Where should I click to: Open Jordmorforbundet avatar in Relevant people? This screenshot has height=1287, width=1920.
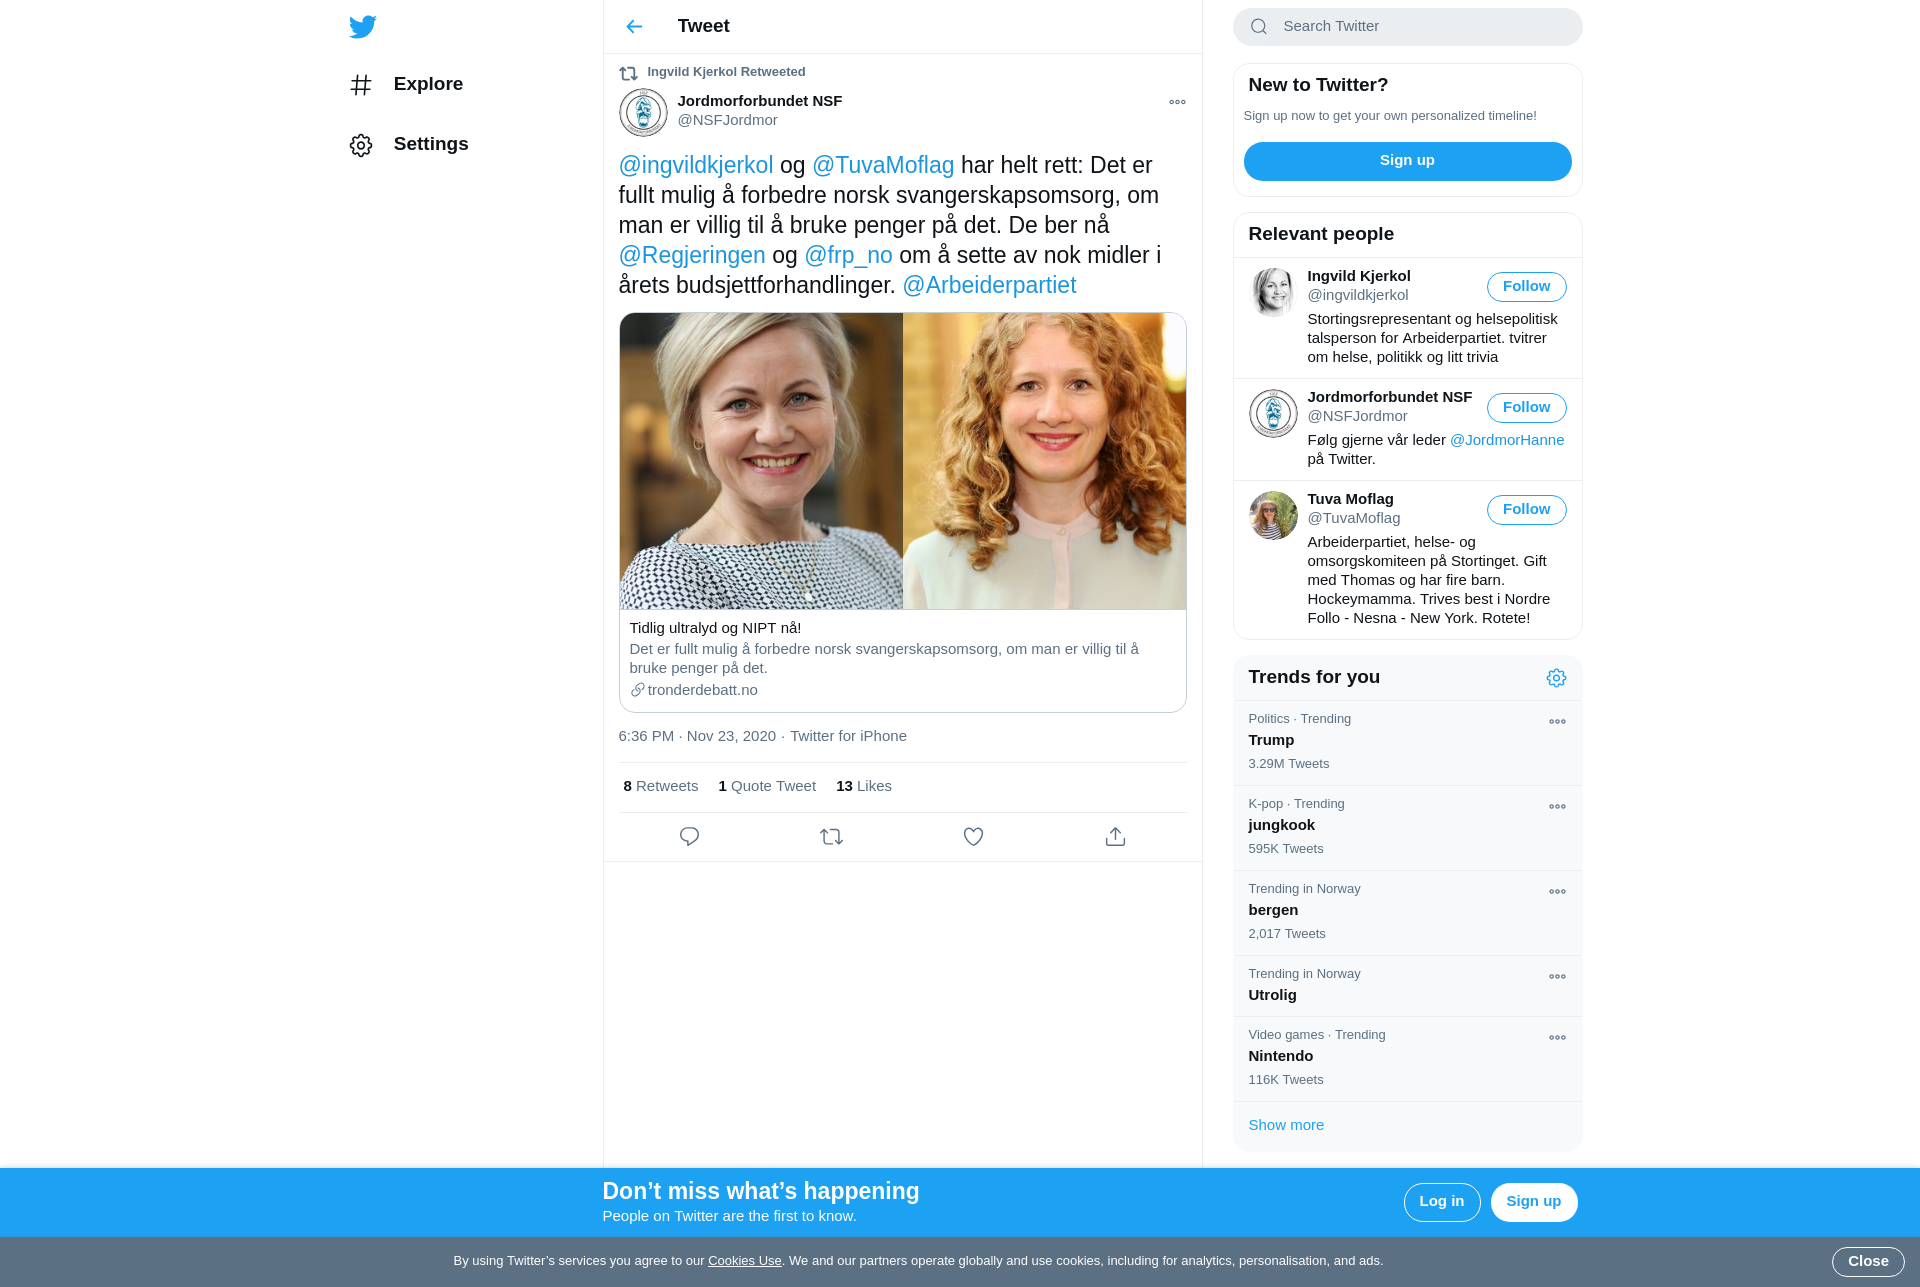pyautogui.click(x=1273, y=413)
